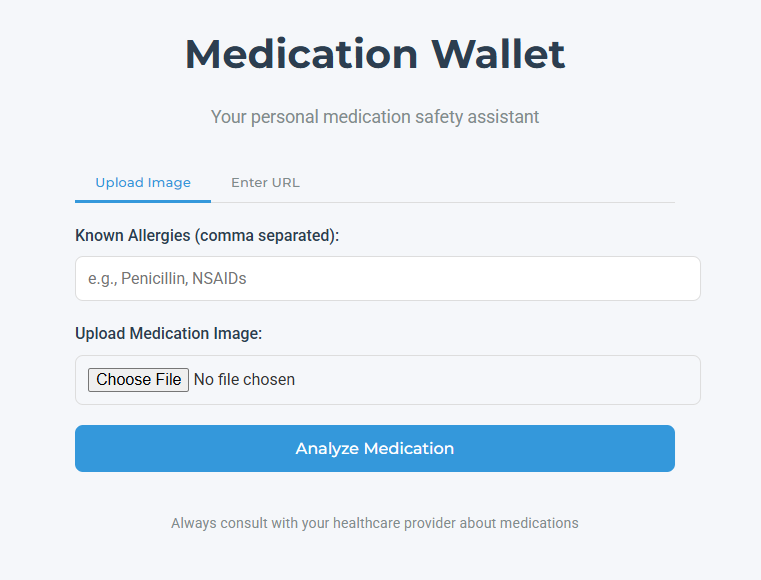761x580 pixels.
Task: Focus the Known Allergies text field
Action: (387, 279)
